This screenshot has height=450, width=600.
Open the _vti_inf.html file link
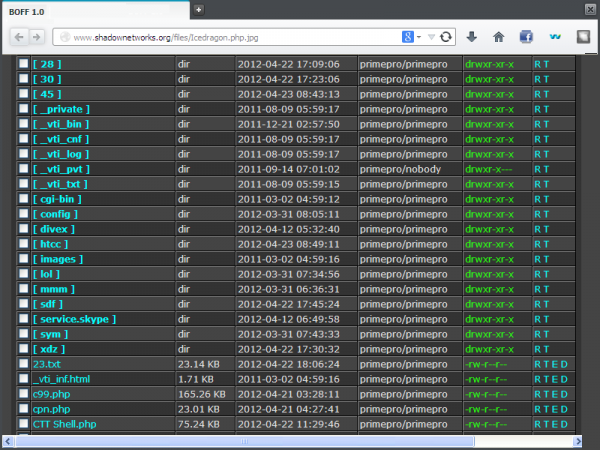point(61,379)
